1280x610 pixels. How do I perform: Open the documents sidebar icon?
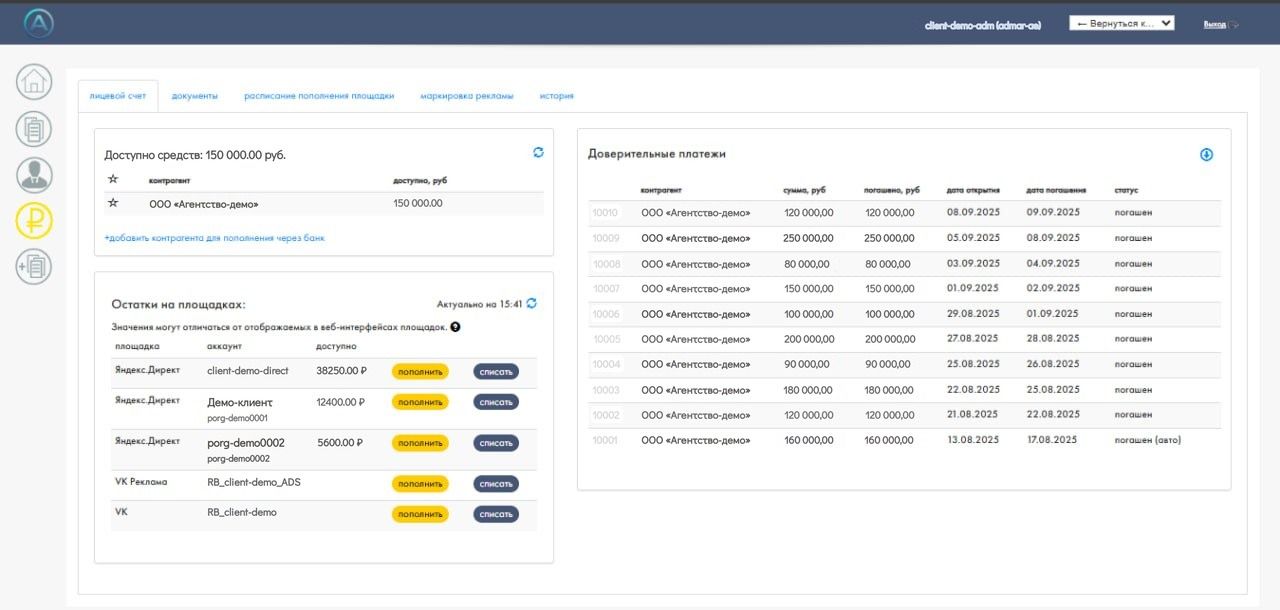pos(34,129)
